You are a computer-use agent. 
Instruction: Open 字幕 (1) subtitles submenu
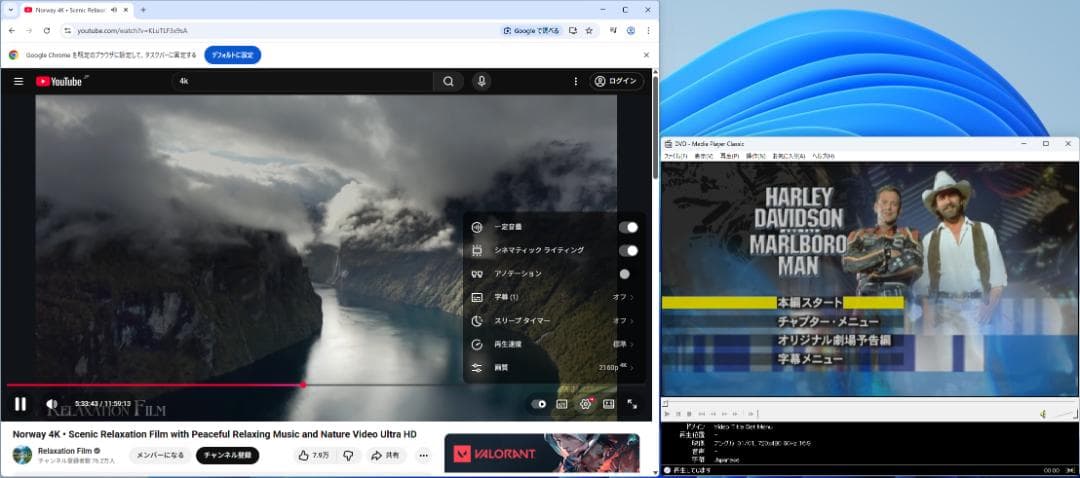pos(554,298)
